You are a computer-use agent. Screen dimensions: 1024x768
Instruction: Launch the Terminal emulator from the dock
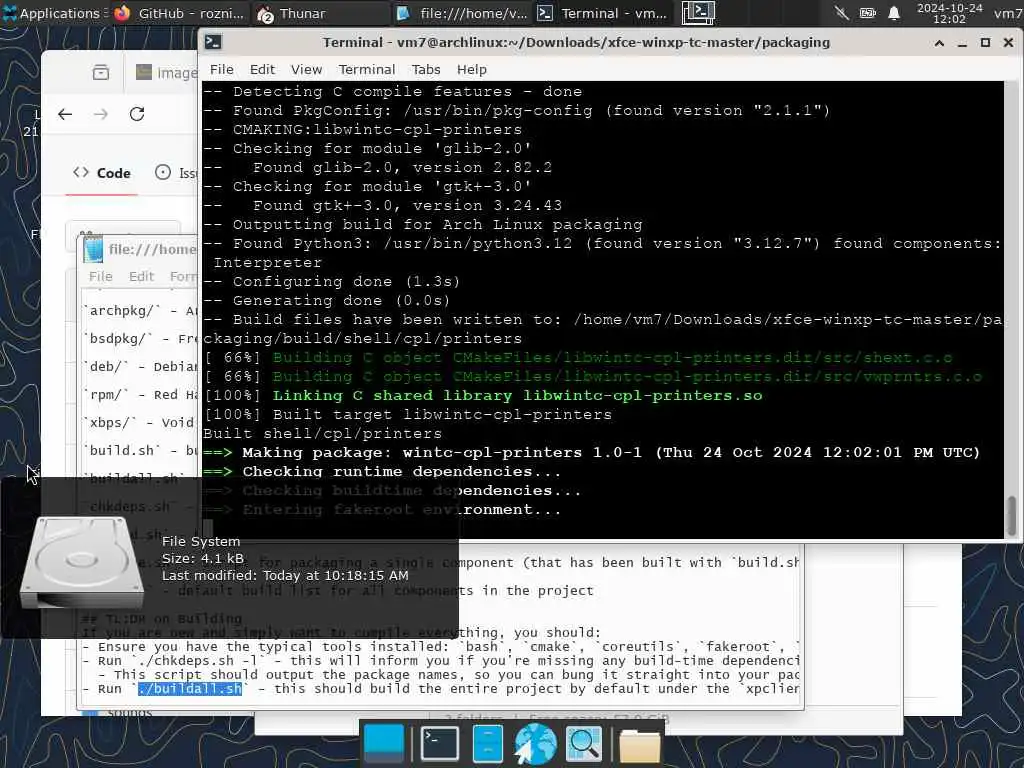click(439, 744)
